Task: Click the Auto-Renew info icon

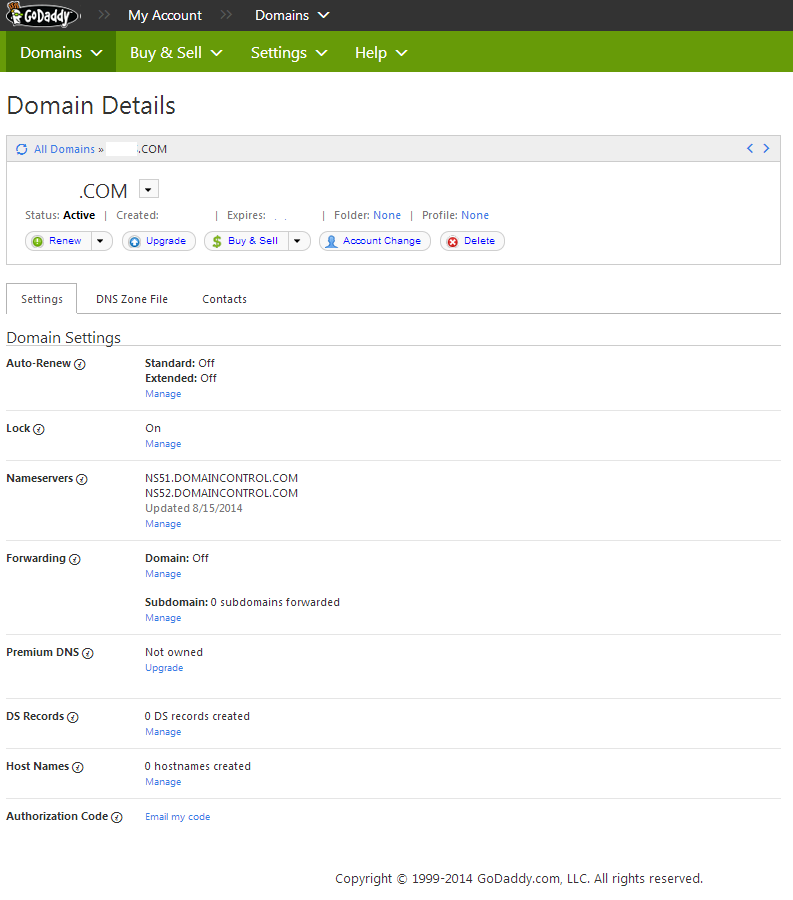Action: 80,364
